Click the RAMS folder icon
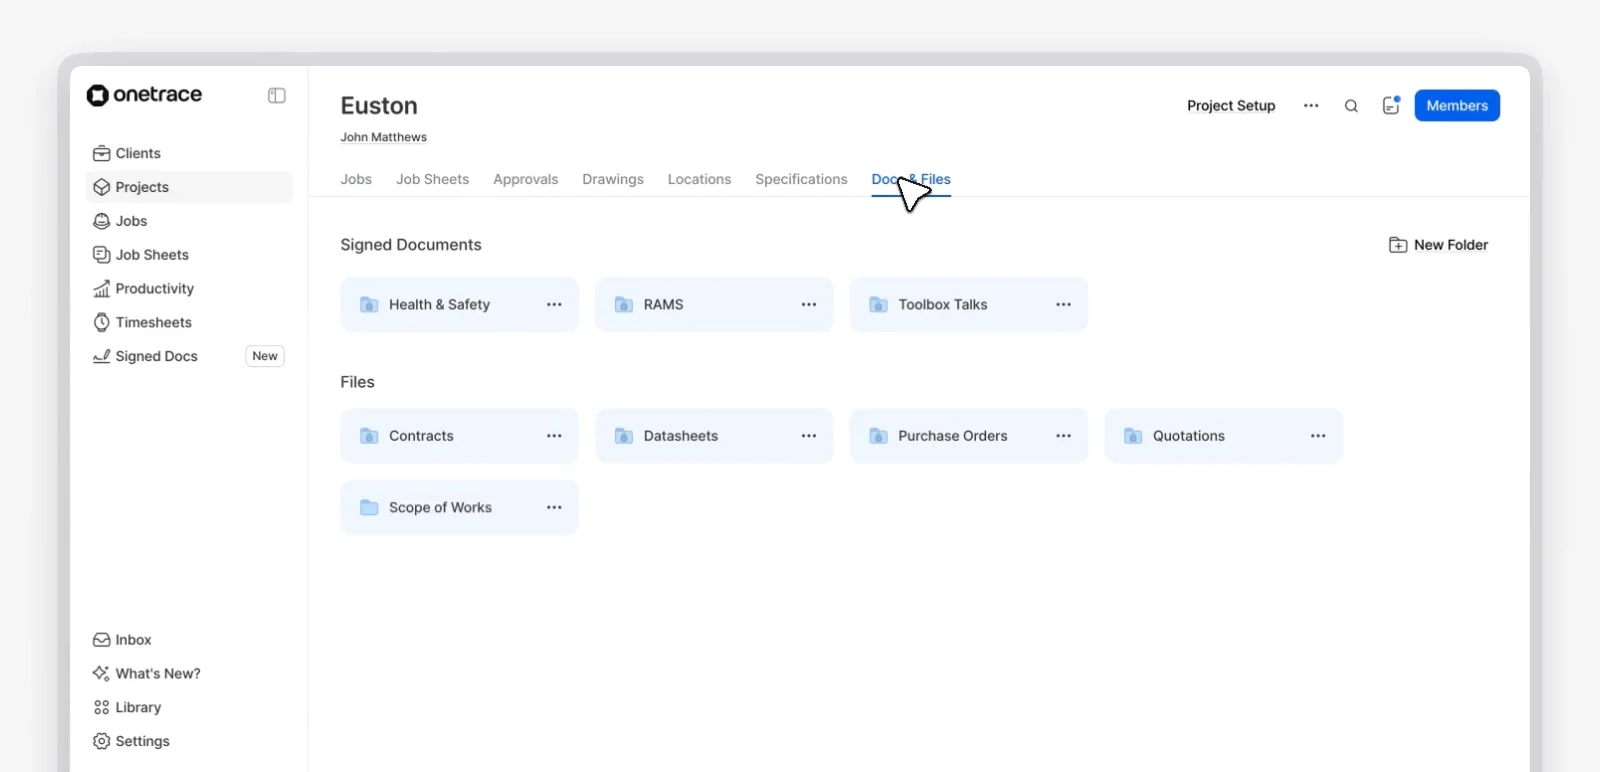1600x772 pixels. tap(624, 304)
